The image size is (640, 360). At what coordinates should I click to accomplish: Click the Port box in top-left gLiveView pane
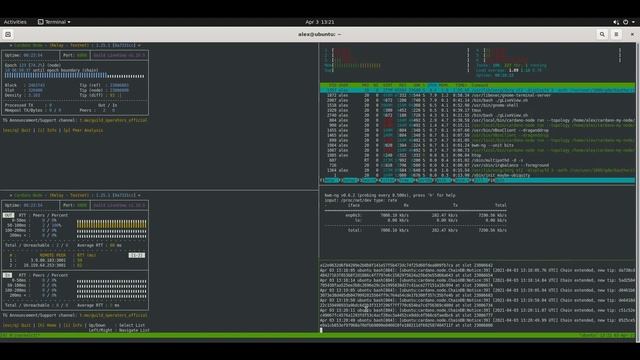point(75,55)
